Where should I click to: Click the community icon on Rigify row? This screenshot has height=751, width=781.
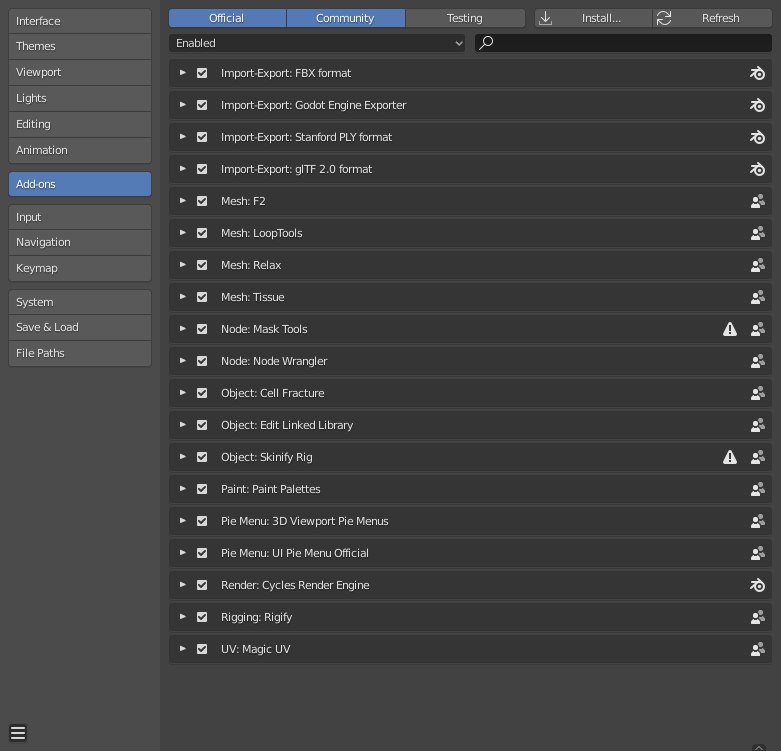click(x=758, y=617)
